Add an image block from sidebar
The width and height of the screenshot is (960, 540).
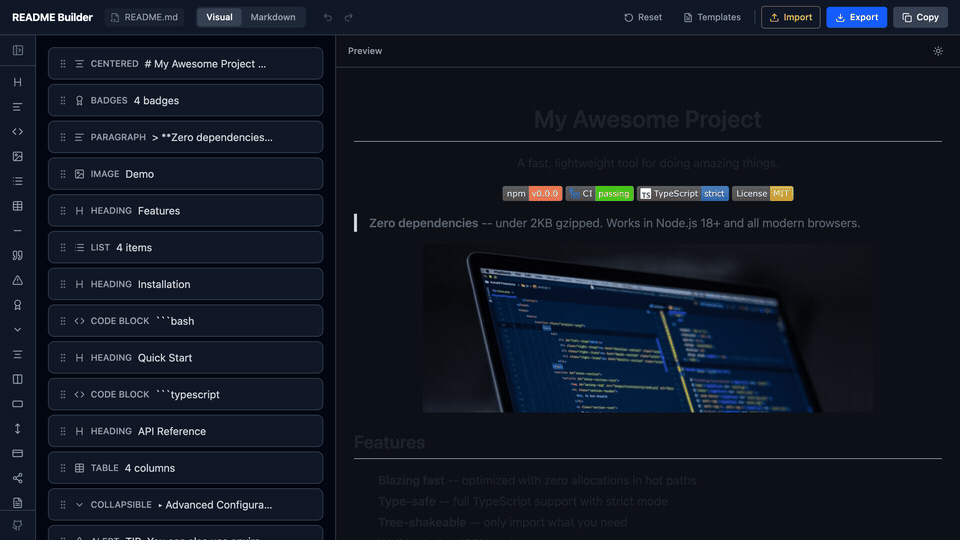click(x=18, y=157)
